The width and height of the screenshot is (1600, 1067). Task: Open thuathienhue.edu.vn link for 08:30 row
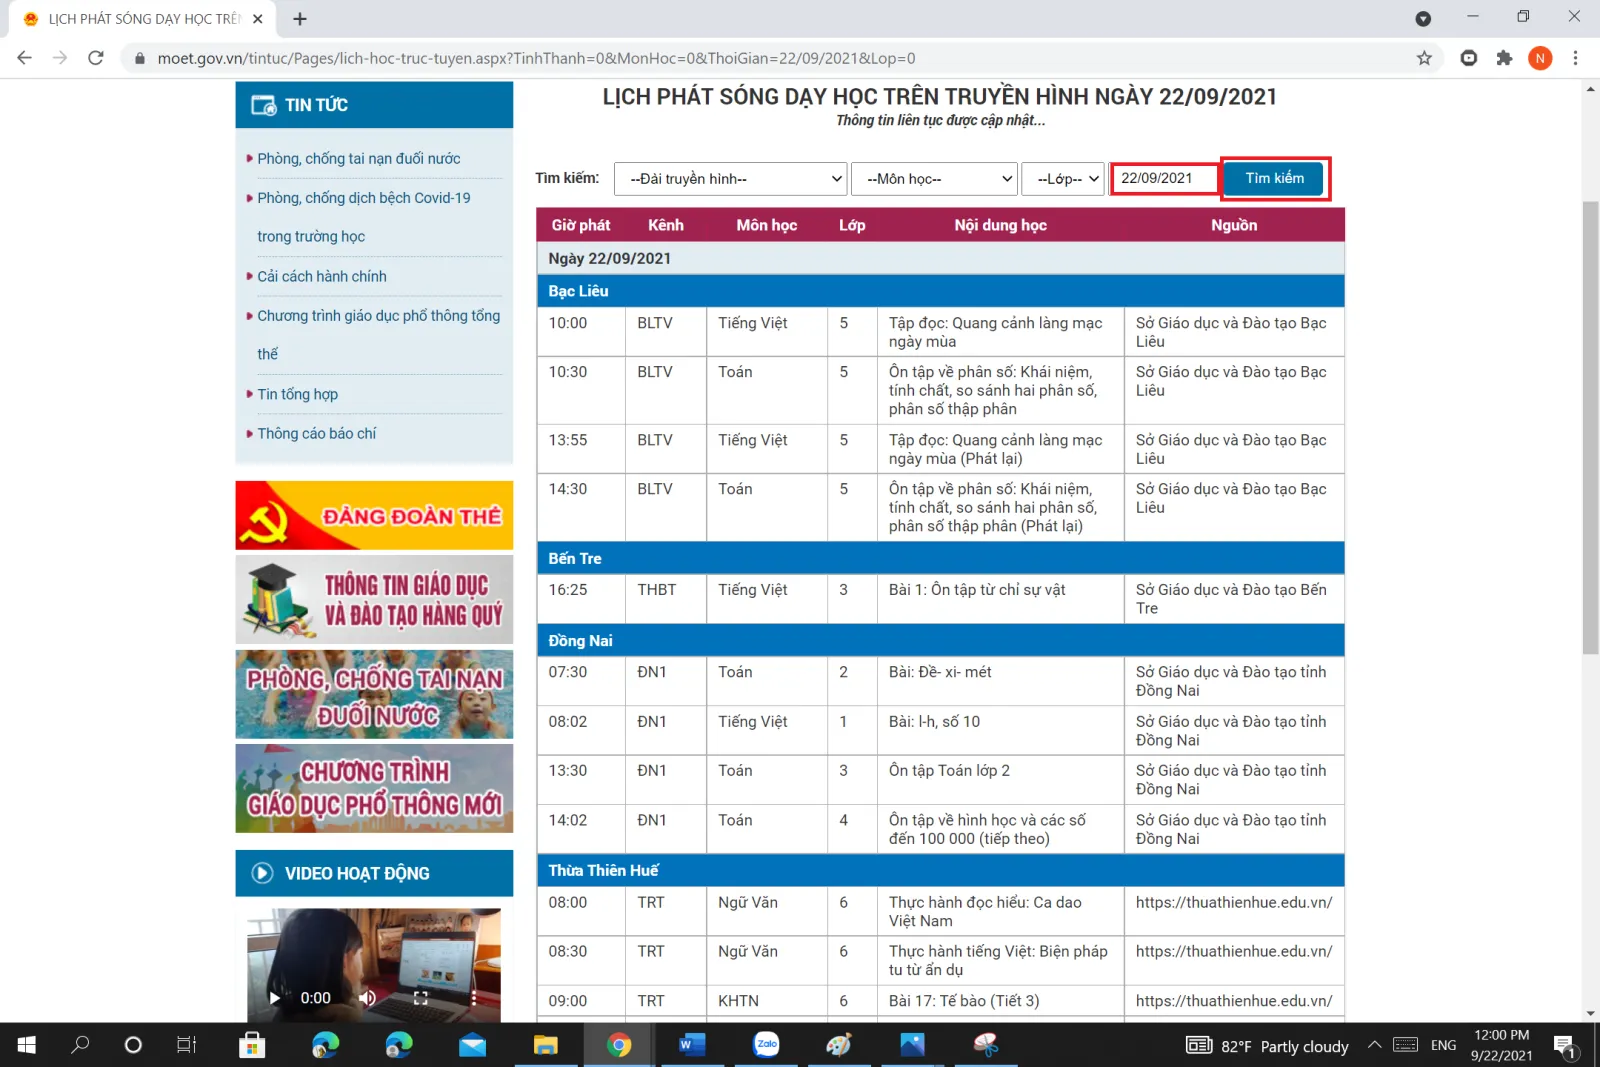tap(1233, 951)
